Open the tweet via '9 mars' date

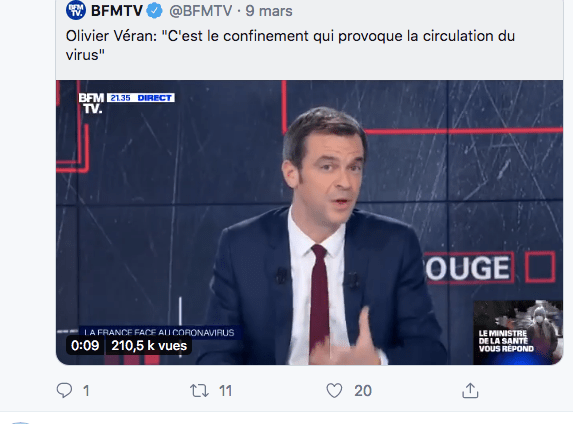(x=269, y=11)
